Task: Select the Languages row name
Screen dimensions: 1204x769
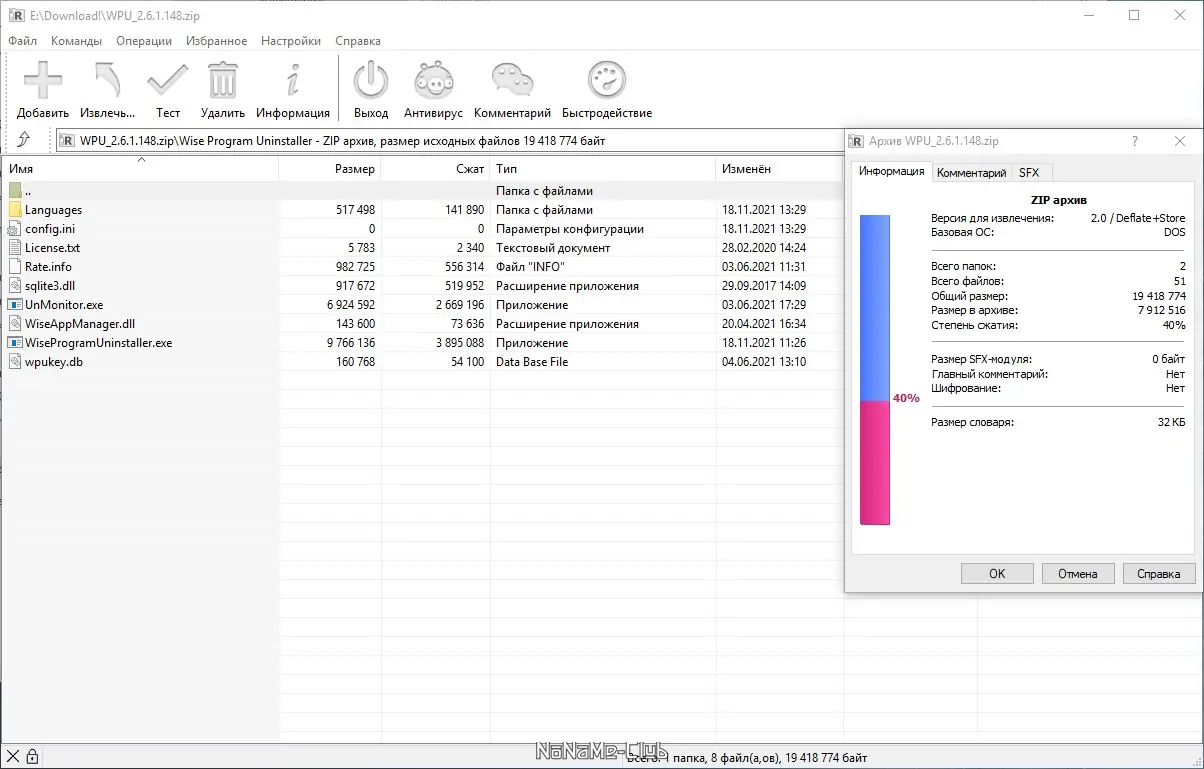Action: pos(53,210)
